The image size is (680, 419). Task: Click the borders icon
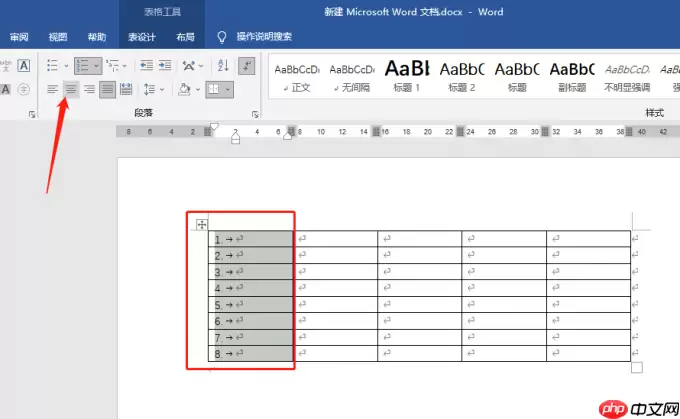point(214,89)
